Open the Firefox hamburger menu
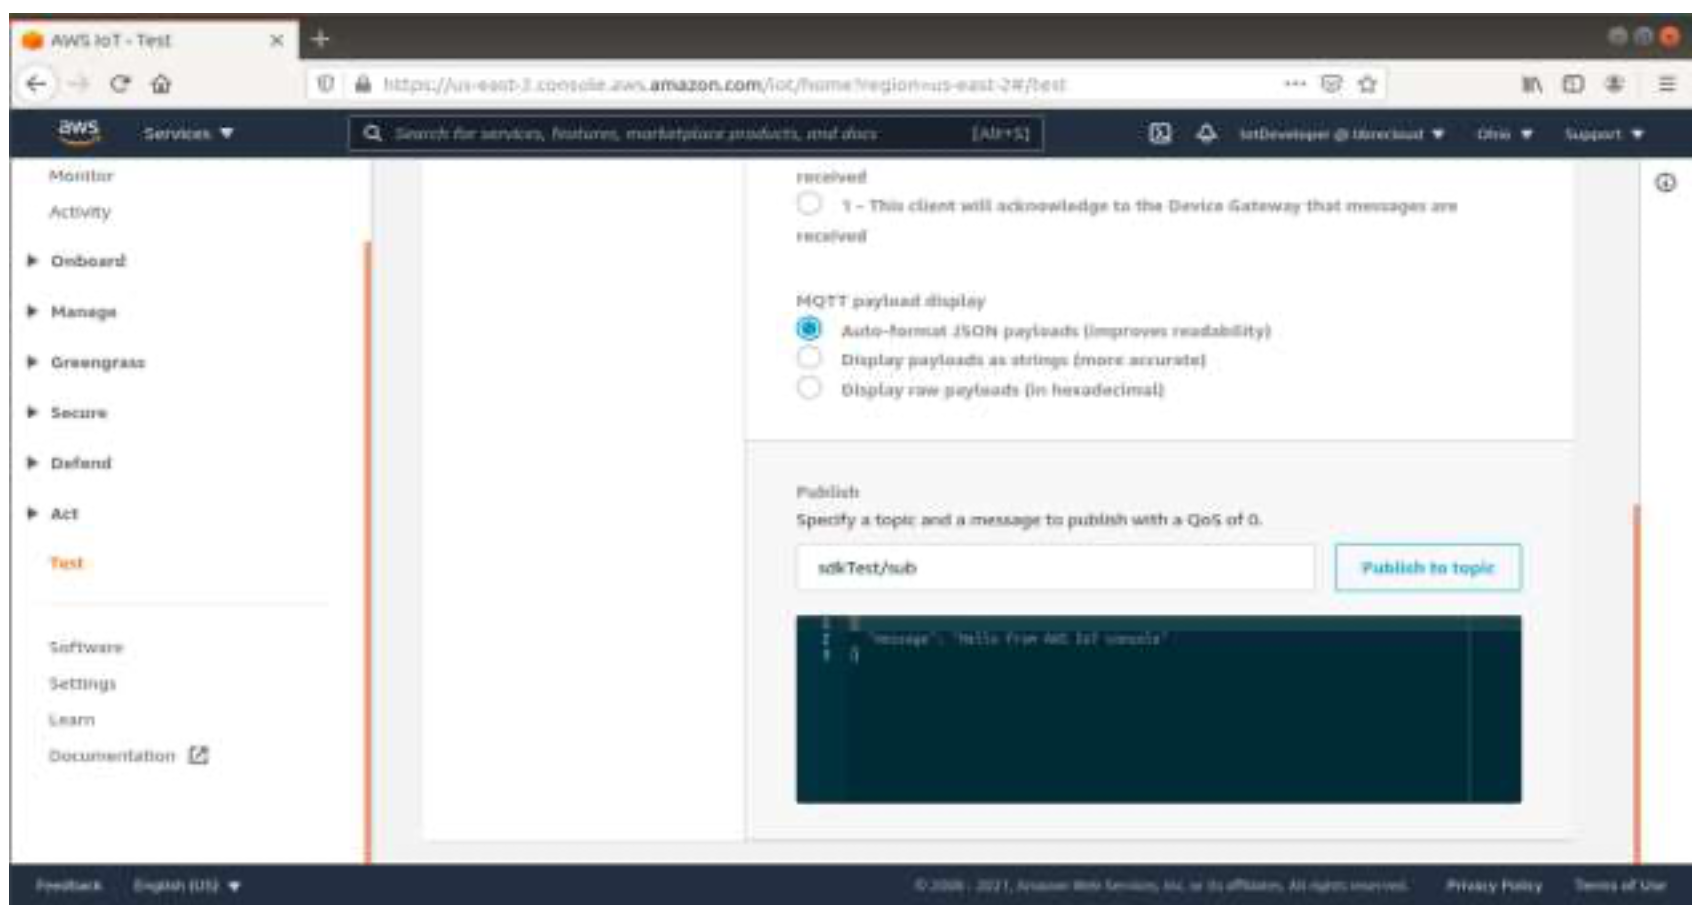Screen dimensions: 1702x918 click(1666, 84)
